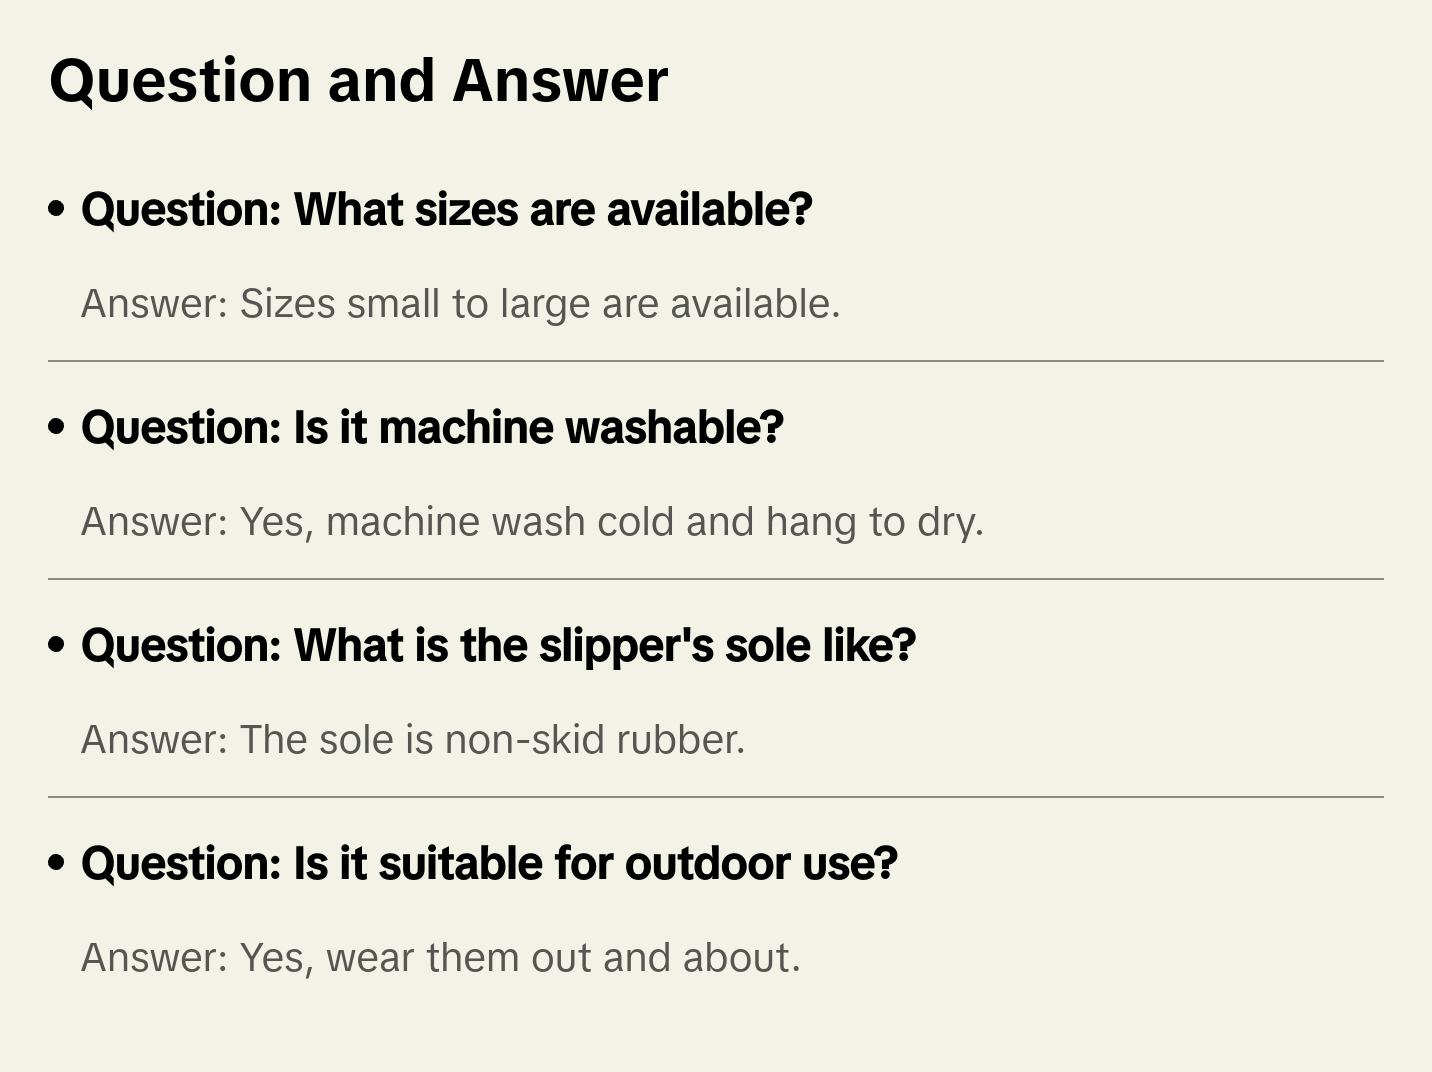Click the answer about sizes small to large
The height and width of the screenshot is (1072, 1432).
coord(460,304)
